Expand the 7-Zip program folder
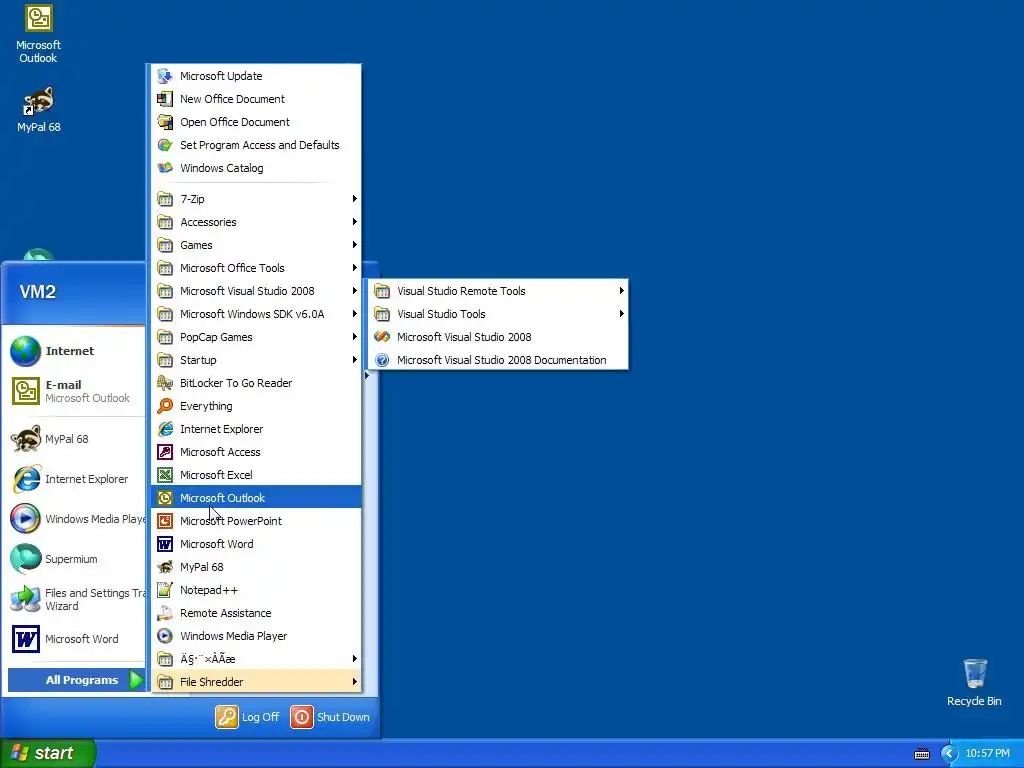 point(256,199)
